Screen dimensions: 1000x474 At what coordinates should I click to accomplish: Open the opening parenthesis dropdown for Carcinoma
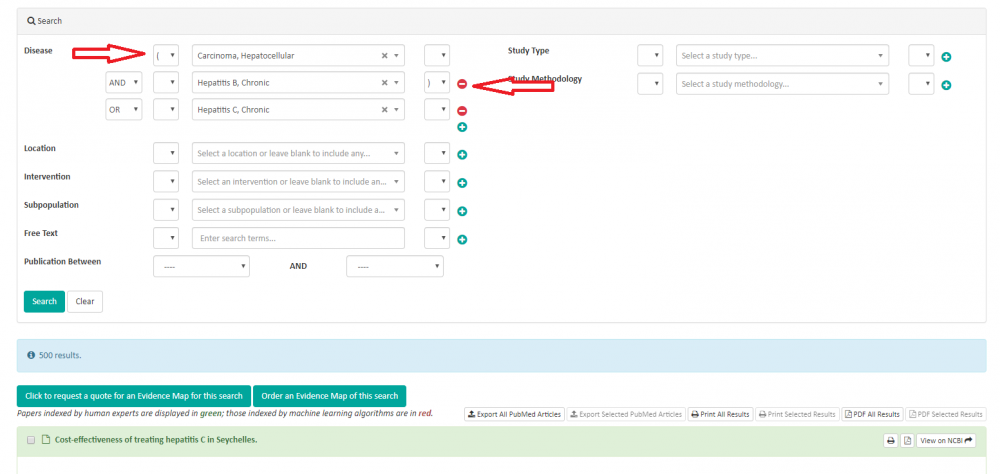(x=166, y=55)
